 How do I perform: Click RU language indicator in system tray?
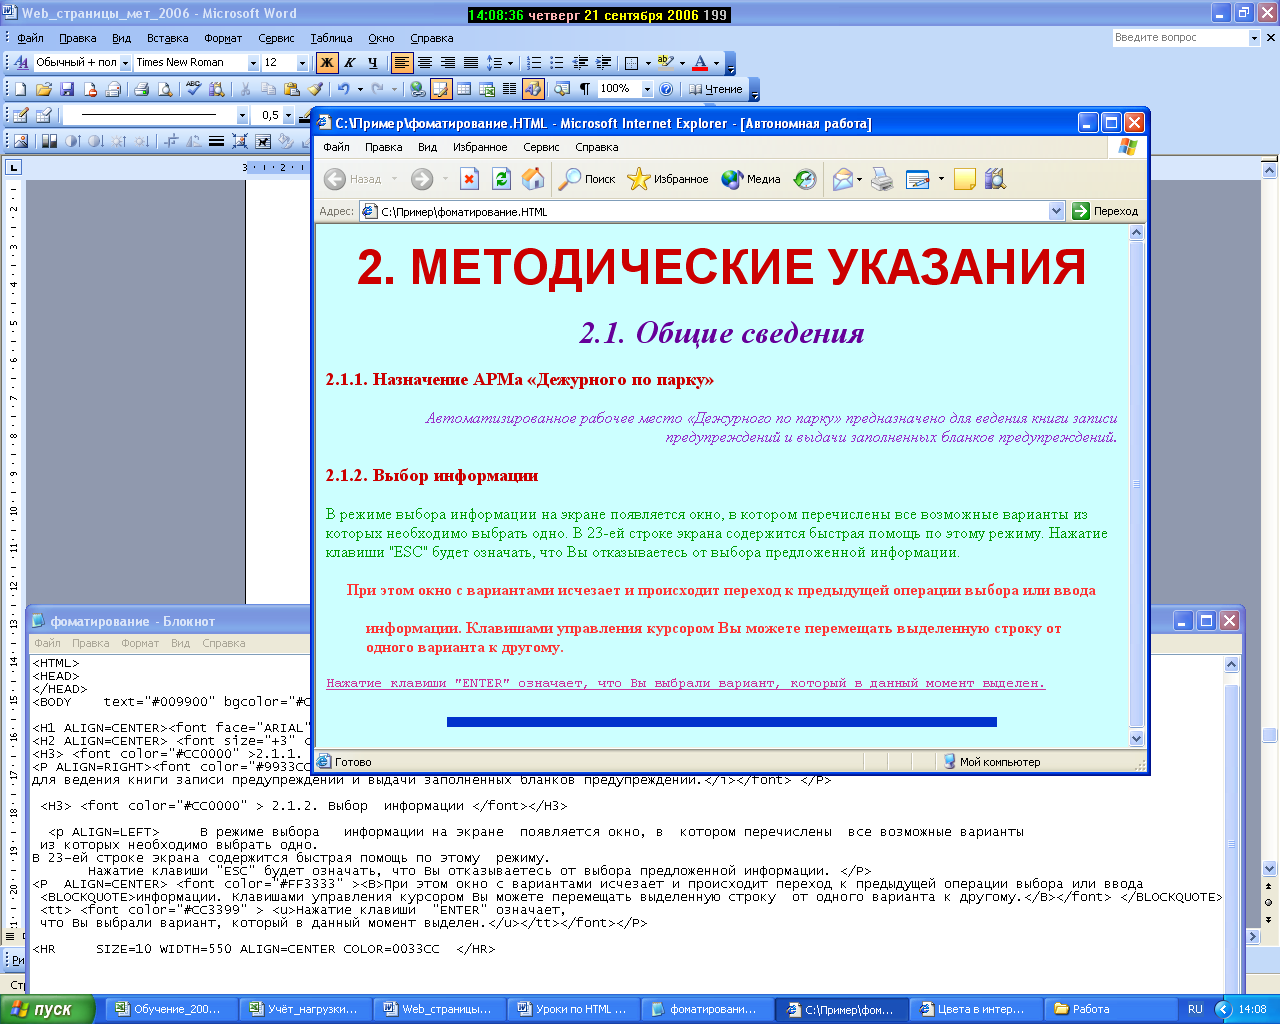pyautogui.click(x=1195, y=1009)
